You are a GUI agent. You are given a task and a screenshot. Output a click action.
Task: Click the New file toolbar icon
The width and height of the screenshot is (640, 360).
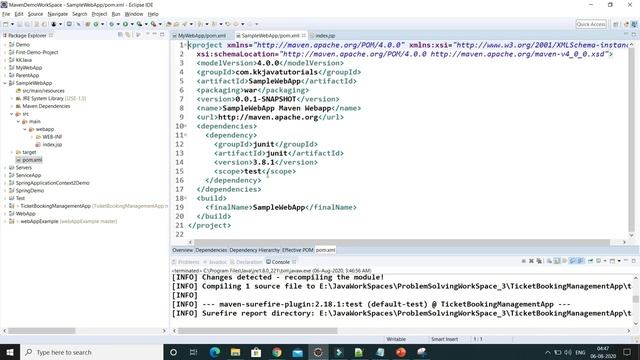[6, 24]
